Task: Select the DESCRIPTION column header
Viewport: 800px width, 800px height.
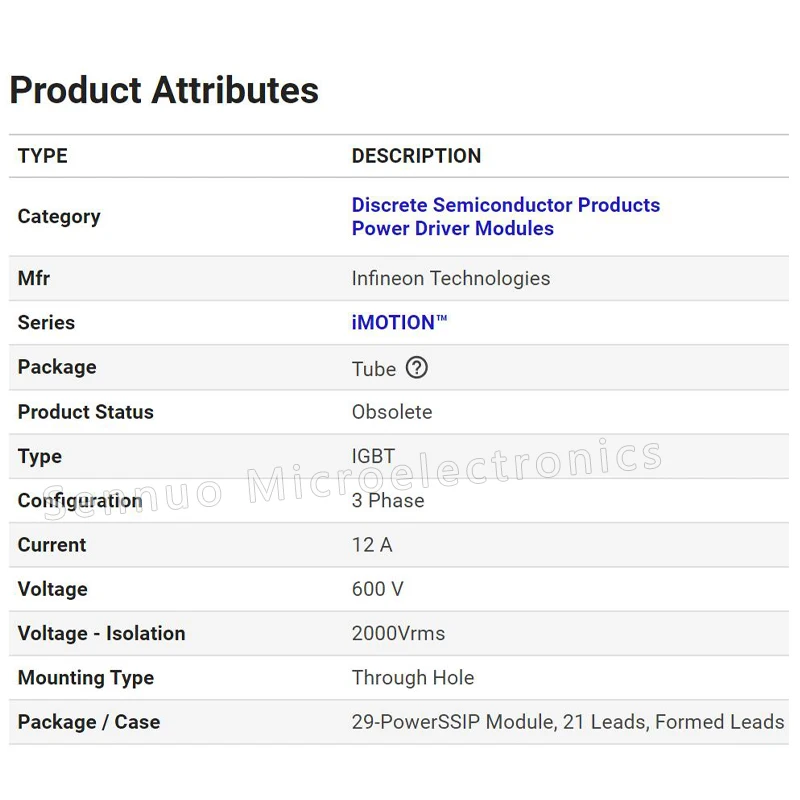Action: tap(416, 156)
